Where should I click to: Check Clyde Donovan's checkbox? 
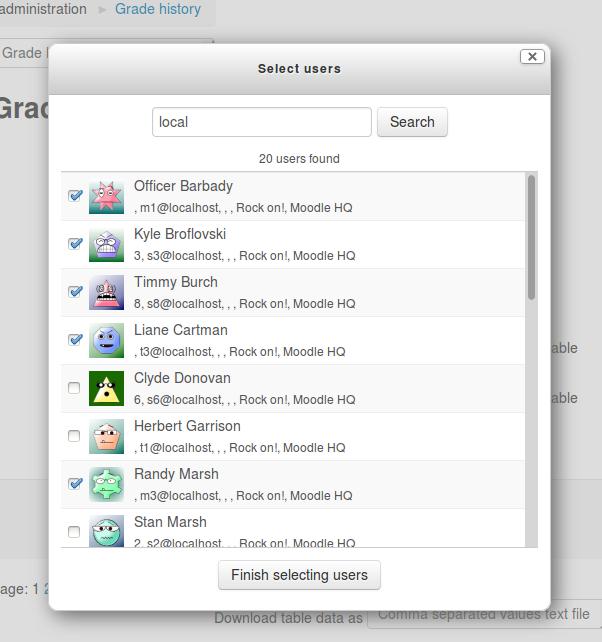coord(74,388)
